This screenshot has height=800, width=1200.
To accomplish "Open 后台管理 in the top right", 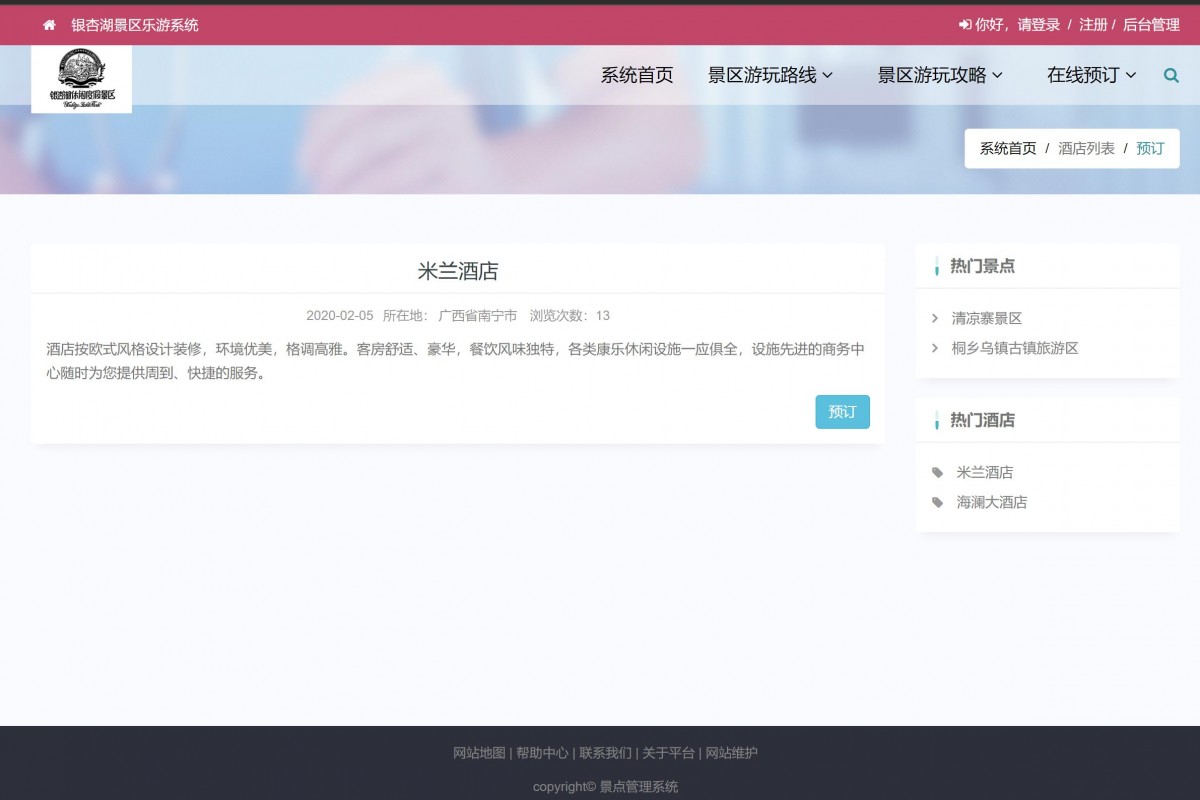I will click(1152, 24).
